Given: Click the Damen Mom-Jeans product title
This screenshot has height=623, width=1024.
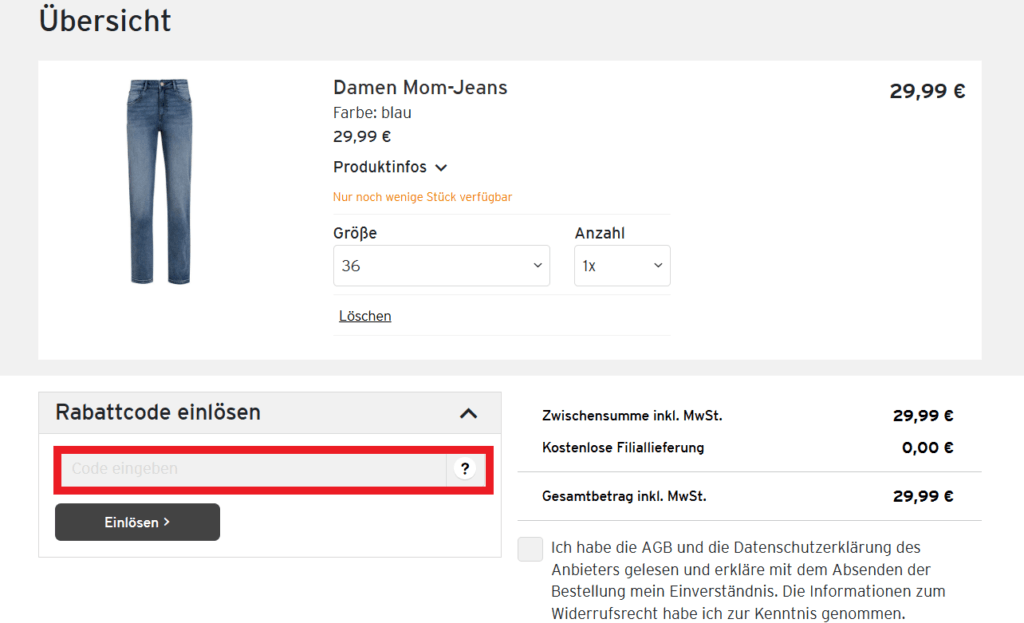Looking at the screenshot, I should (x=420, y=88).
